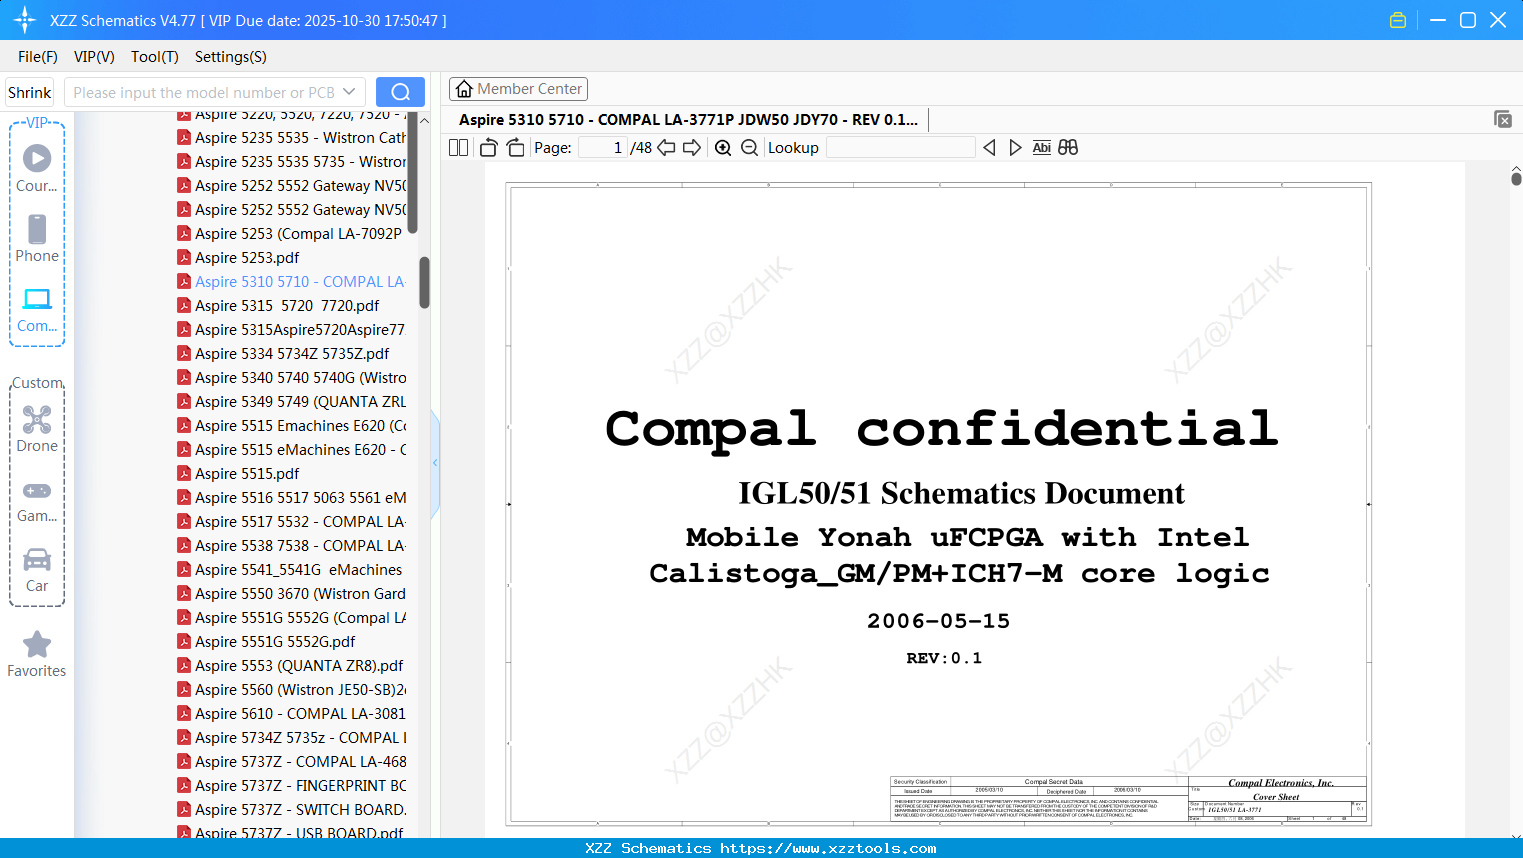Image resolution: width=1523 pixels, height=858 pixels.
Task: Rotate the page counterclockwise
Action: [x=489, y=148]
